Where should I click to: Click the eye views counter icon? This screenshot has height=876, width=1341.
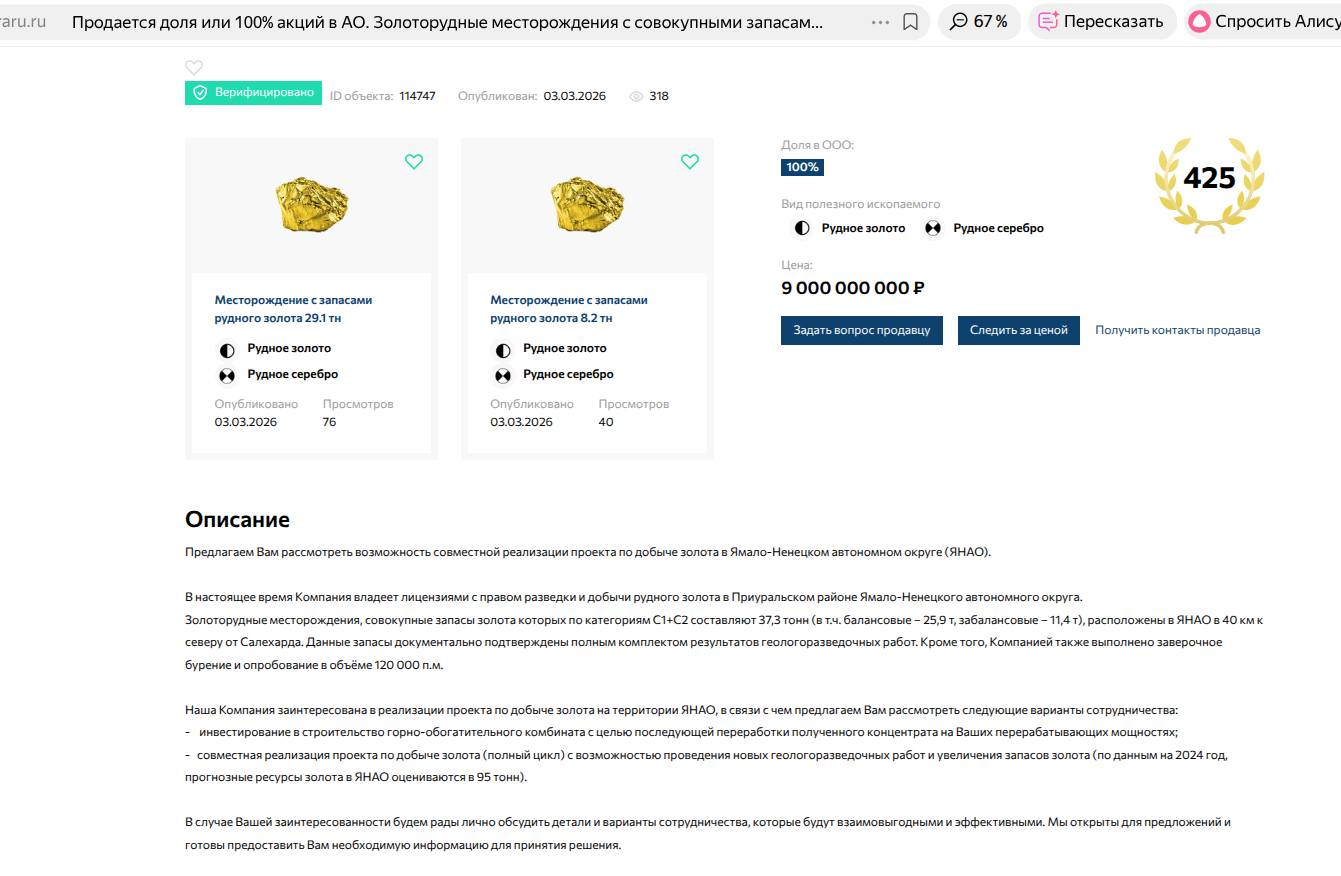[636, 97]
